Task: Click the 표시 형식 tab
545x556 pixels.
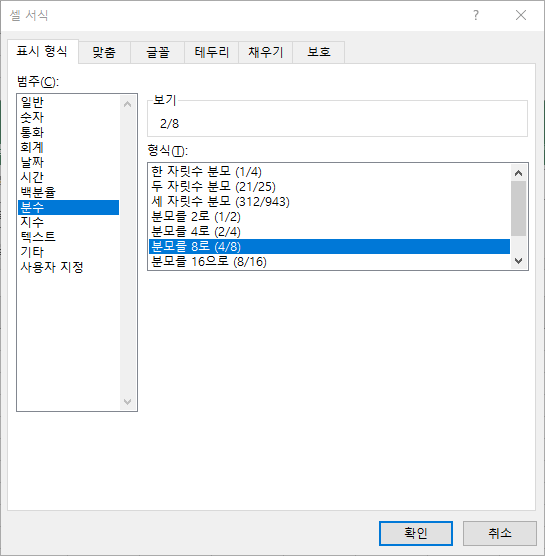Action: pos(42,52)
